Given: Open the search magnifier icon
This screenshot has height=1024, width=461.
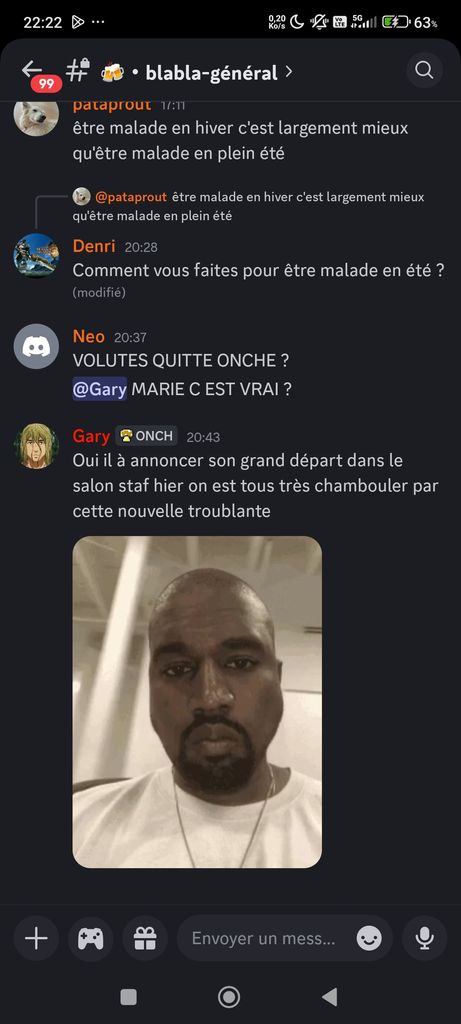Looking at the screenshot, I should click(424, 71).
